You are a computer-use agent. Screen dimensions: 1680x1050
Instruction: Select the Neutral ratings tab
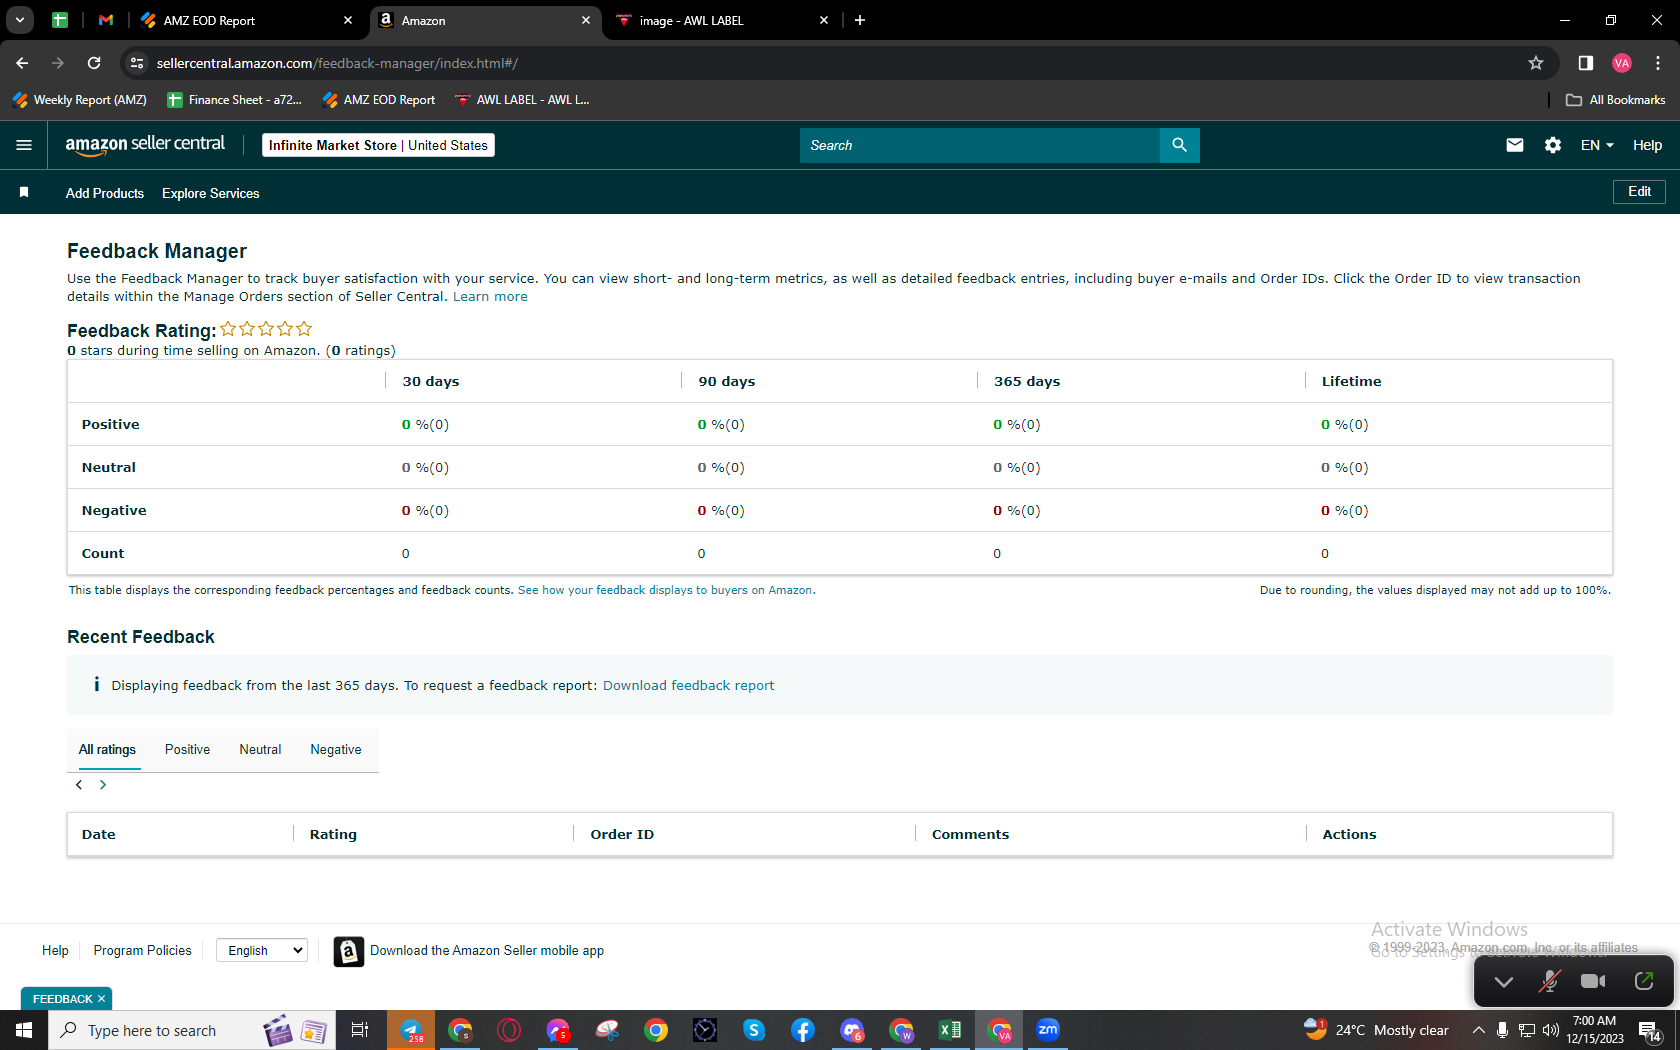(260, 750)
